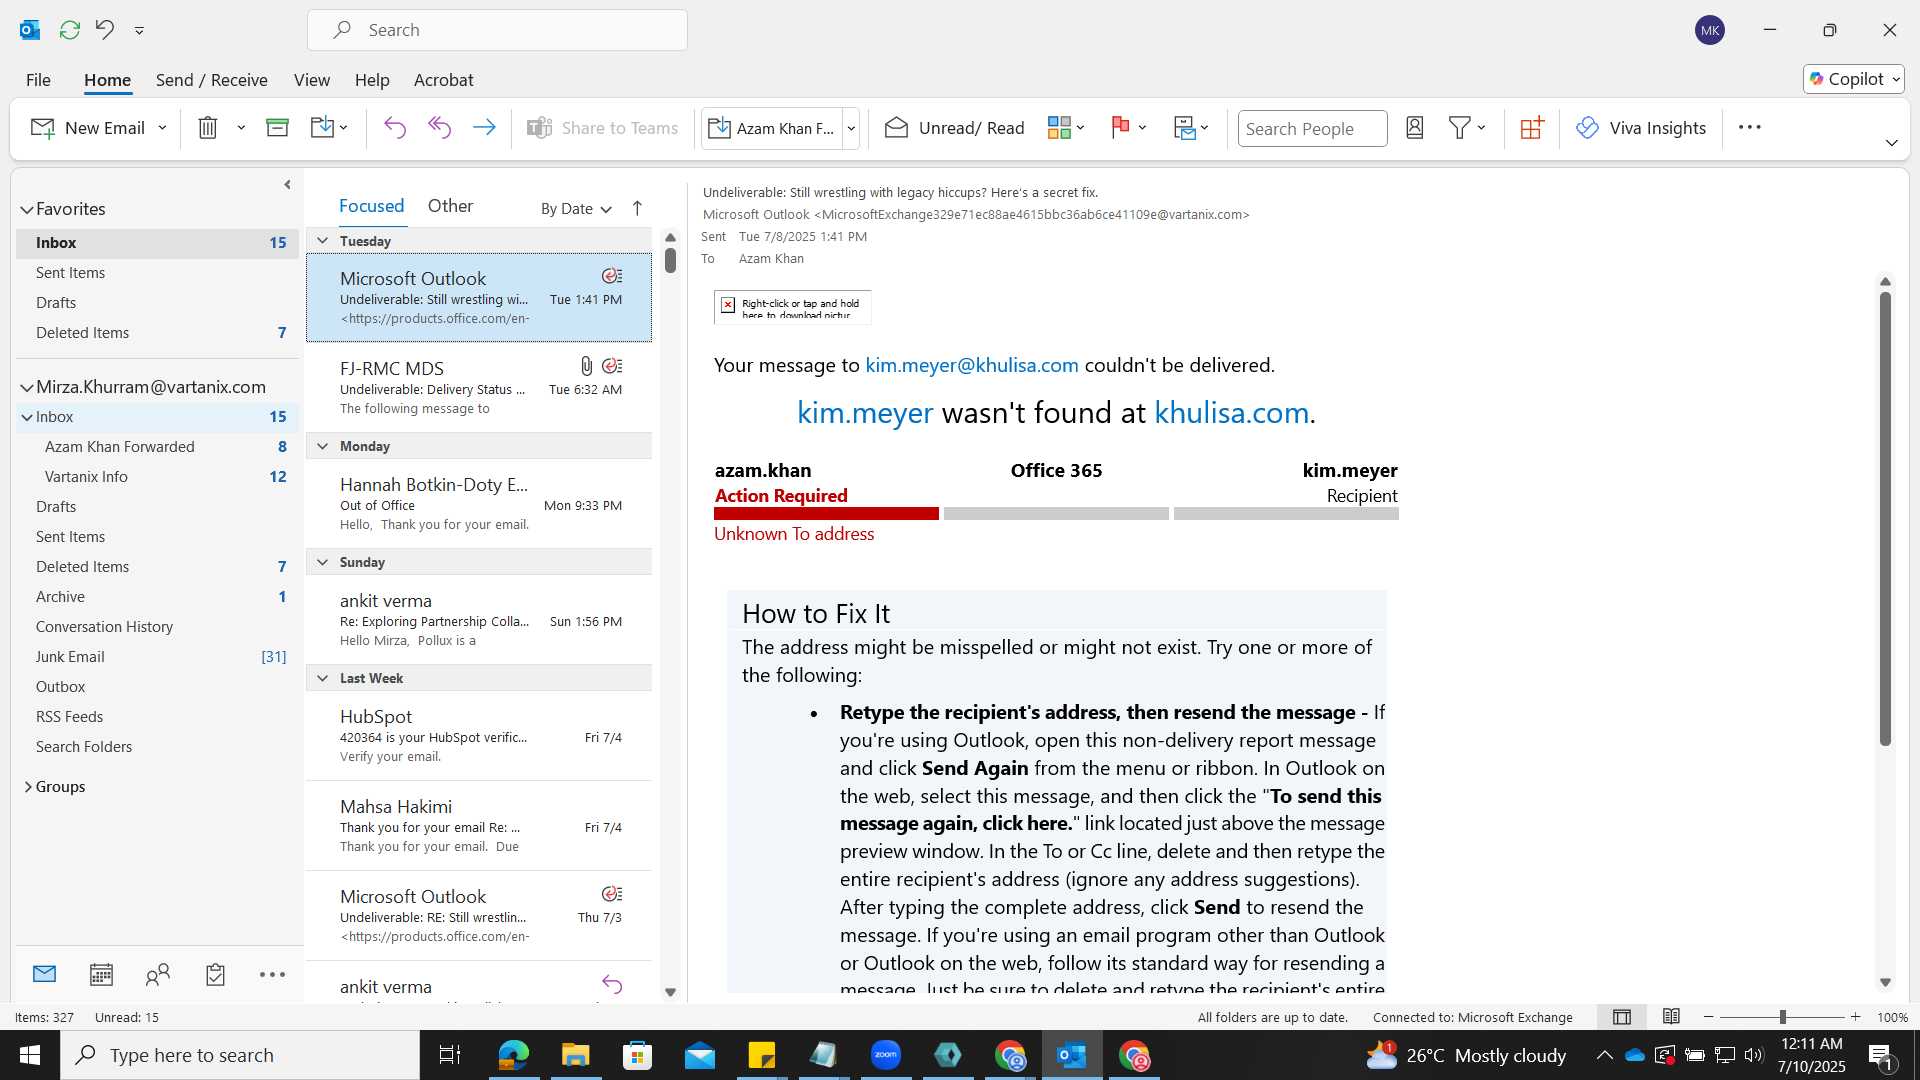Click the Reply arrow icon
The width and height of the screenshot is (1920, 1080).
[x=395, y=128]
